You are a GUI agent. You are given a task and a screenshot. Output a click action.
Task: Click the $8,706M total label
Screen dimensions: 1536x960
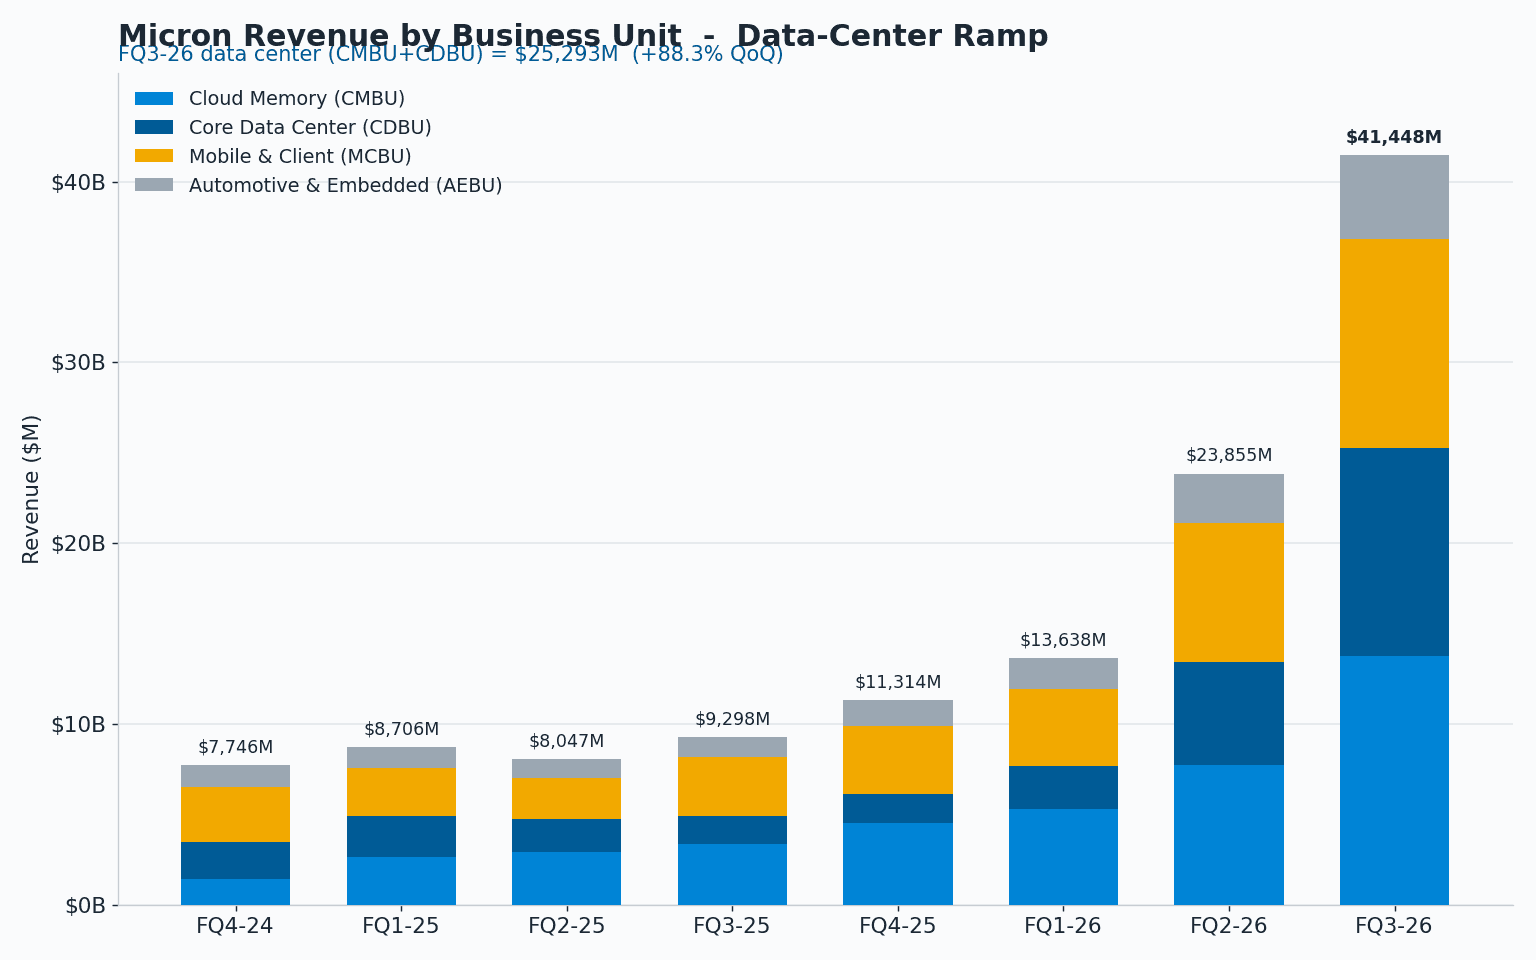(x=402, y=730)
